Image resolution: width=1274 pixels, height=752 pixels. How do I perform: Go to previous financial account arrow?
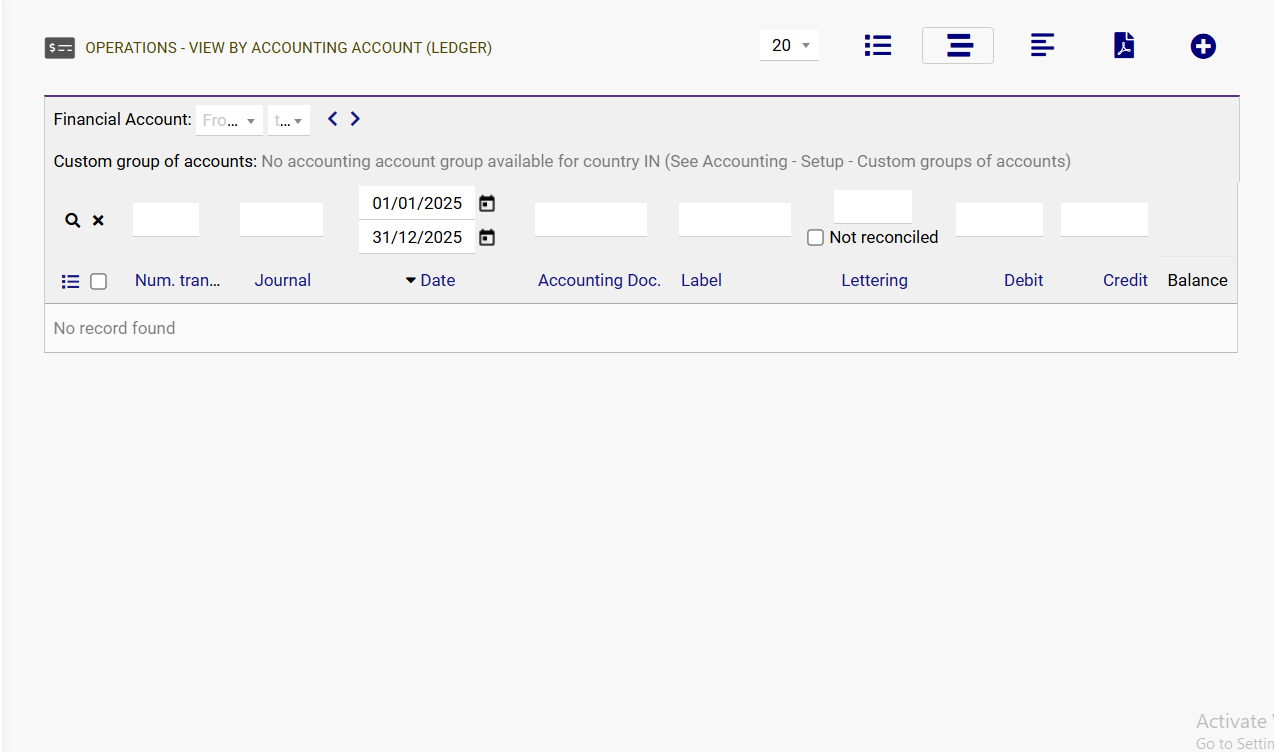333,119
